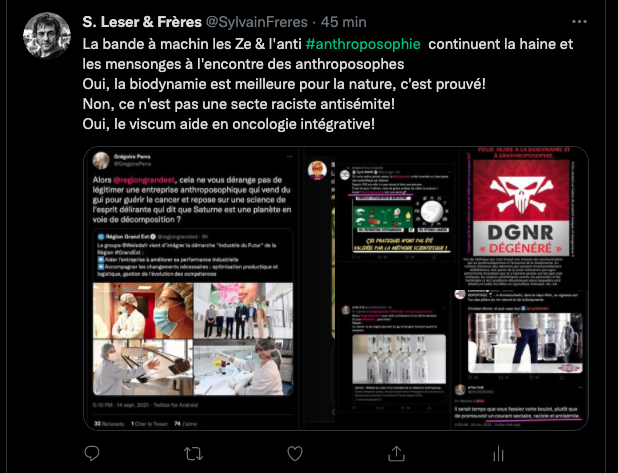Open the share upload icon
This screenshot has height=473, width=618.
(x=396, y=453)
